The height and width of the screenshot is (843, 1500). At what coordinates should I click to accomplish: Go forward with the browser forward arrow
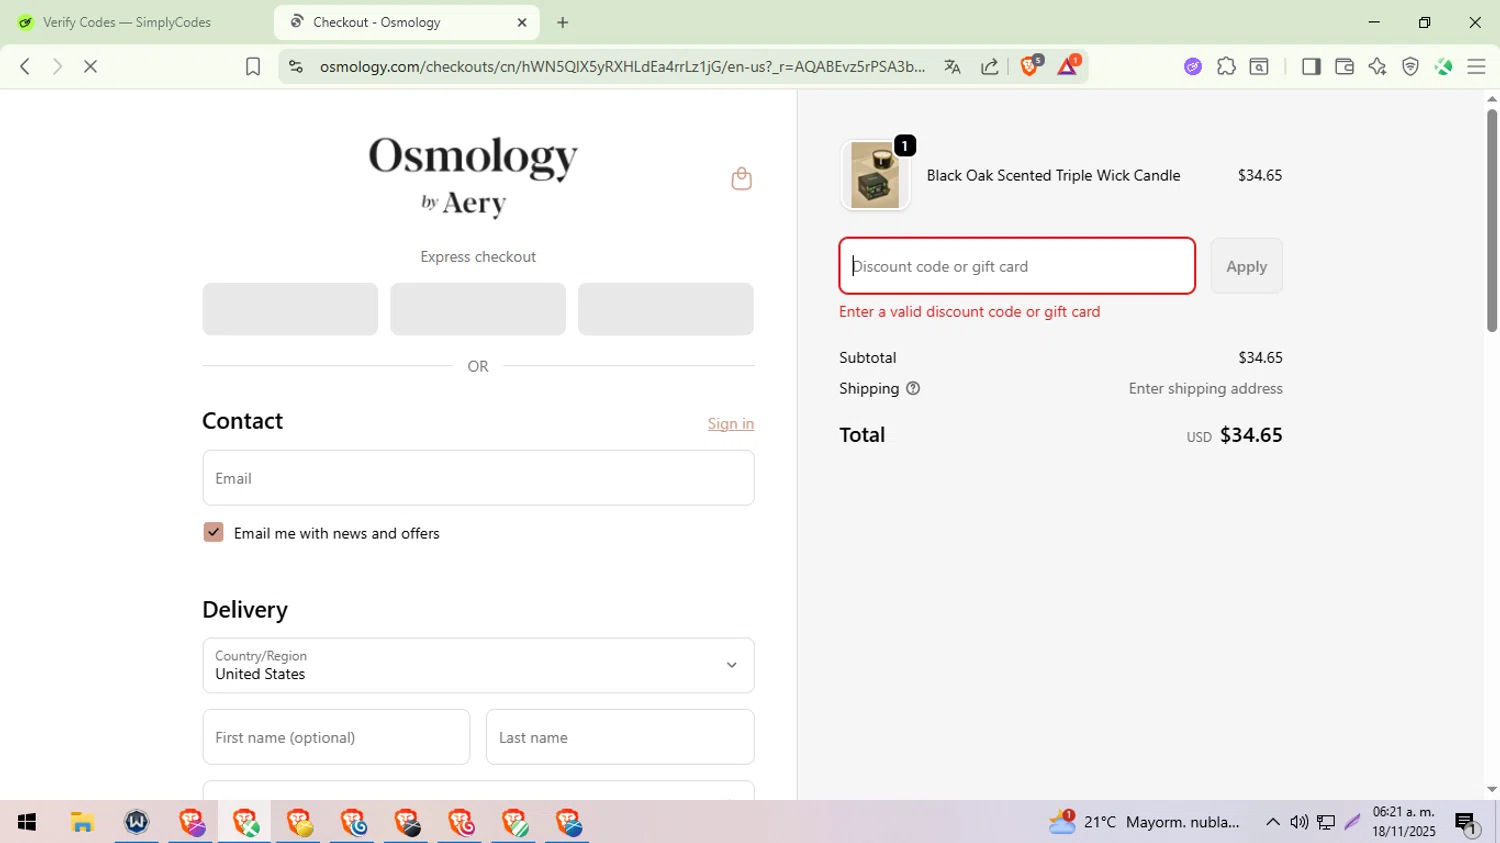point(57,66)
